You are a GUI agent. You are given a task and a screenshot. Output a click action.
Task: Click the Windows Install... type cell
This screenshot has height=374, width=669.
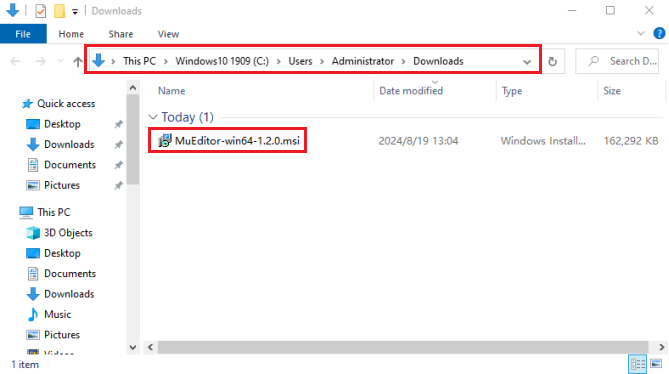click(x=543, y=141)
